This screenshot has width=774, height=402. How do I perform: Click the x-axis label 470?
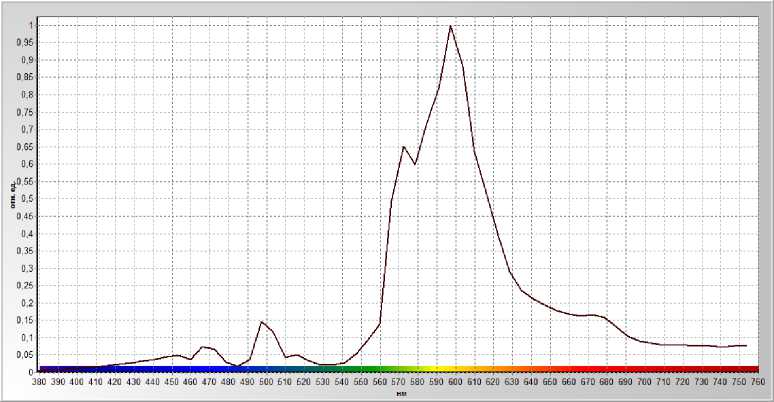tap(209, 382)
